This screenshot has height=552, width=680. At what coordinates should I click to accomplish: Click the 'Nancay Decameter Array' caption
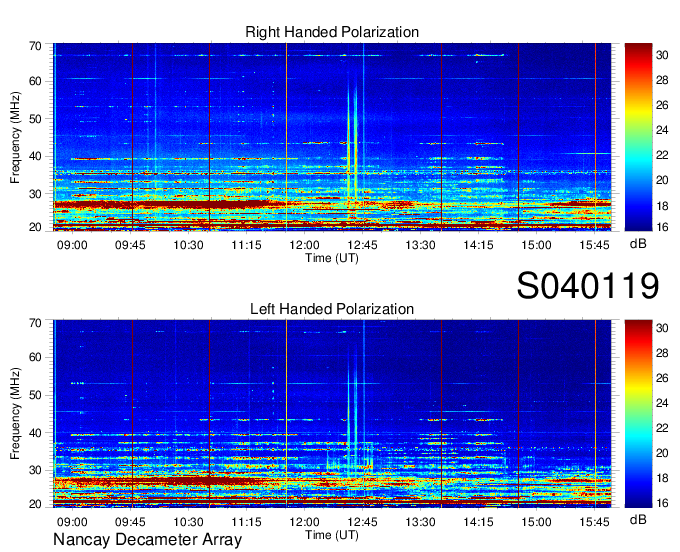(x=147, y=540)
